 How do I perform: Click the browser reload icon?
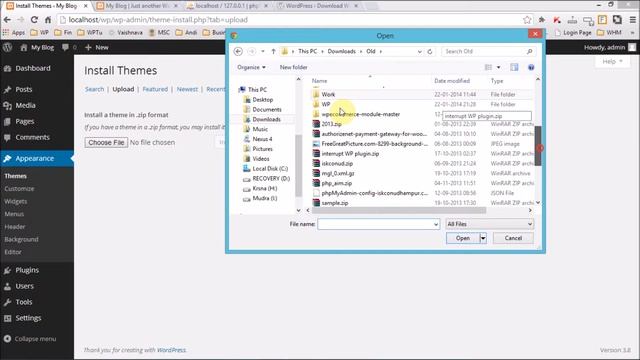[34, 20]
